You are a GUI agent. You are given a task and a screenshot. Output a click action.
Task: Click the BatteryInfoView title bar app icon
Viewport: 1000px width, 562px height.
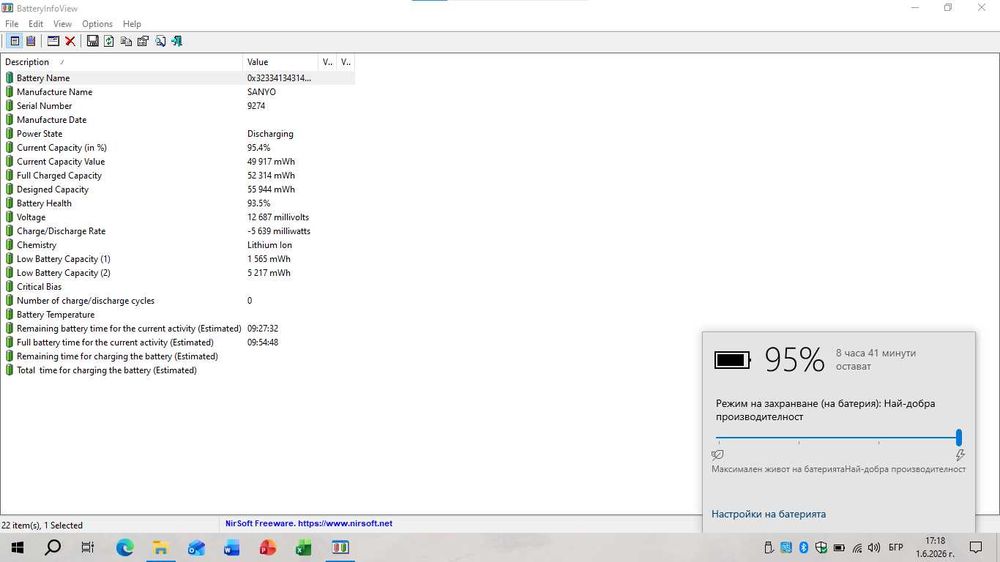(x=7, y=8)
